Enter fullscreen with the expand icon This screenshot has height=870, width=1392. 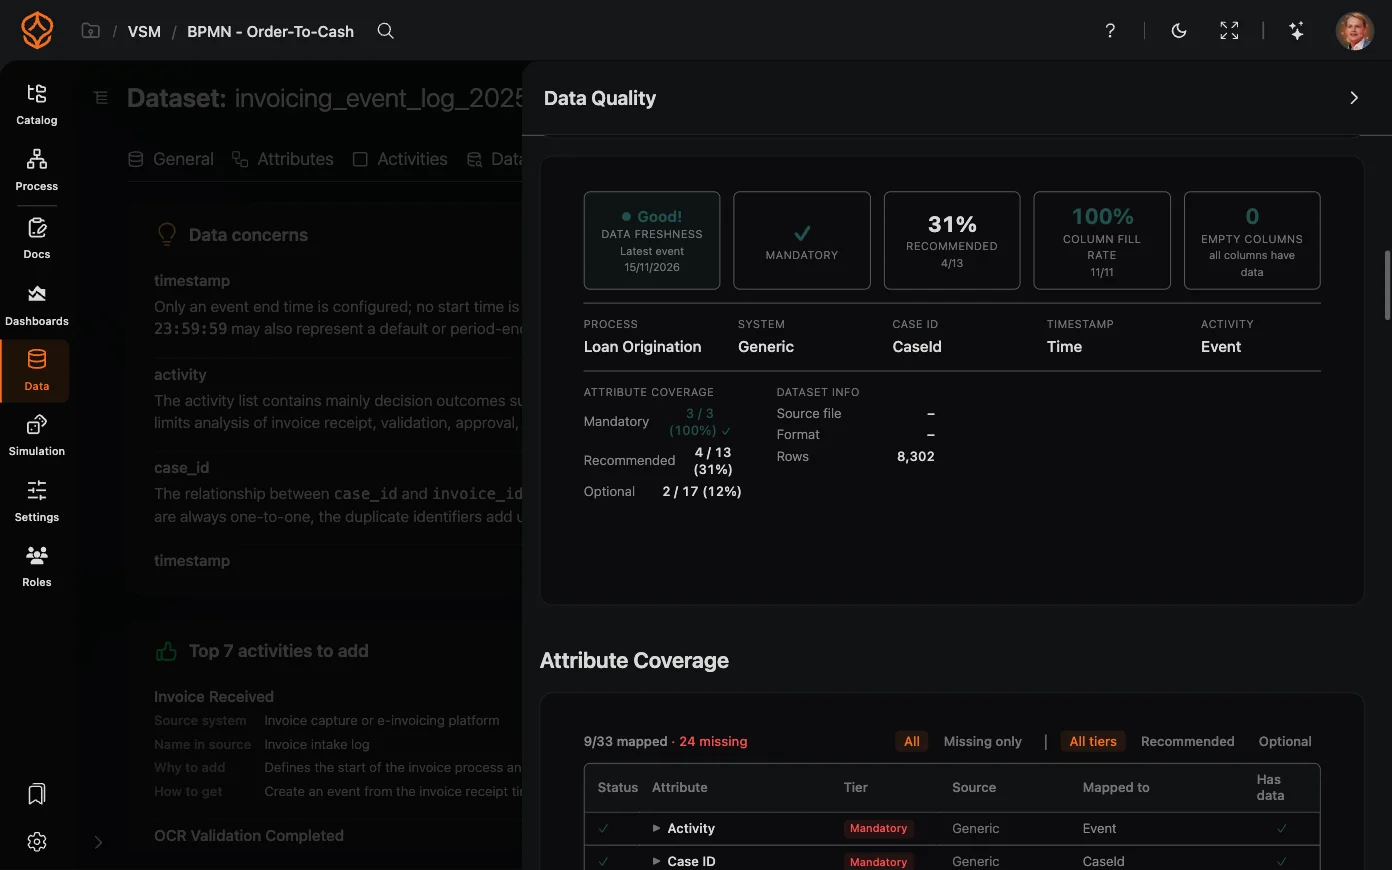1229,31
